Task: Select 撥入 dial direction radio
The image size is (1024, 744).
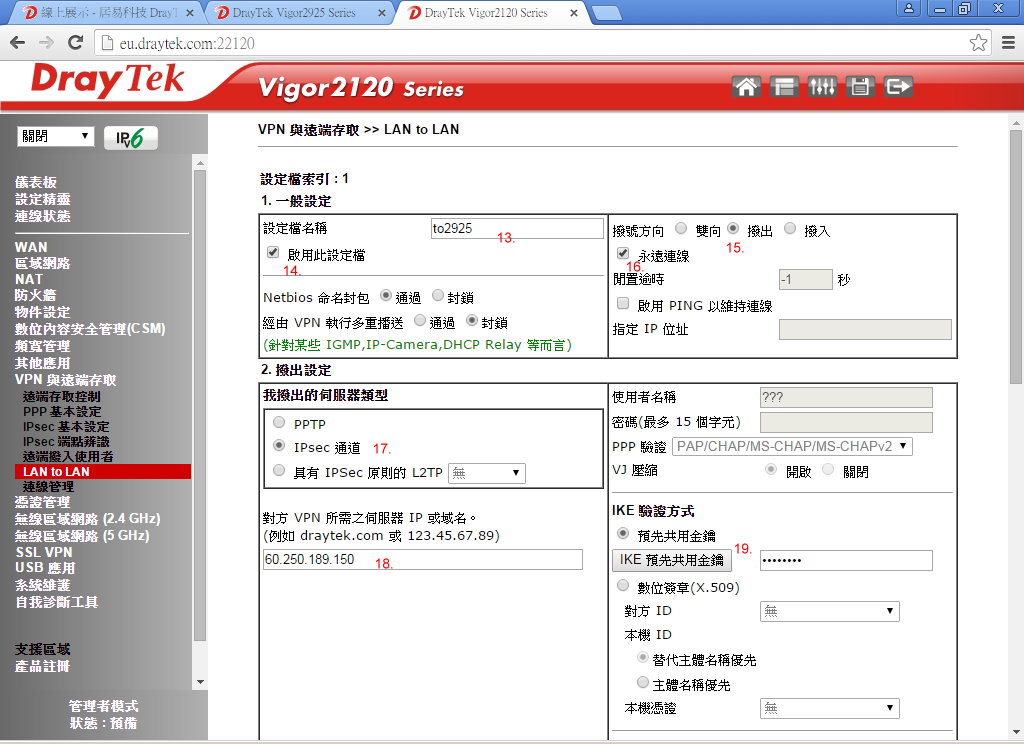Action: click(x=790, y=229)
